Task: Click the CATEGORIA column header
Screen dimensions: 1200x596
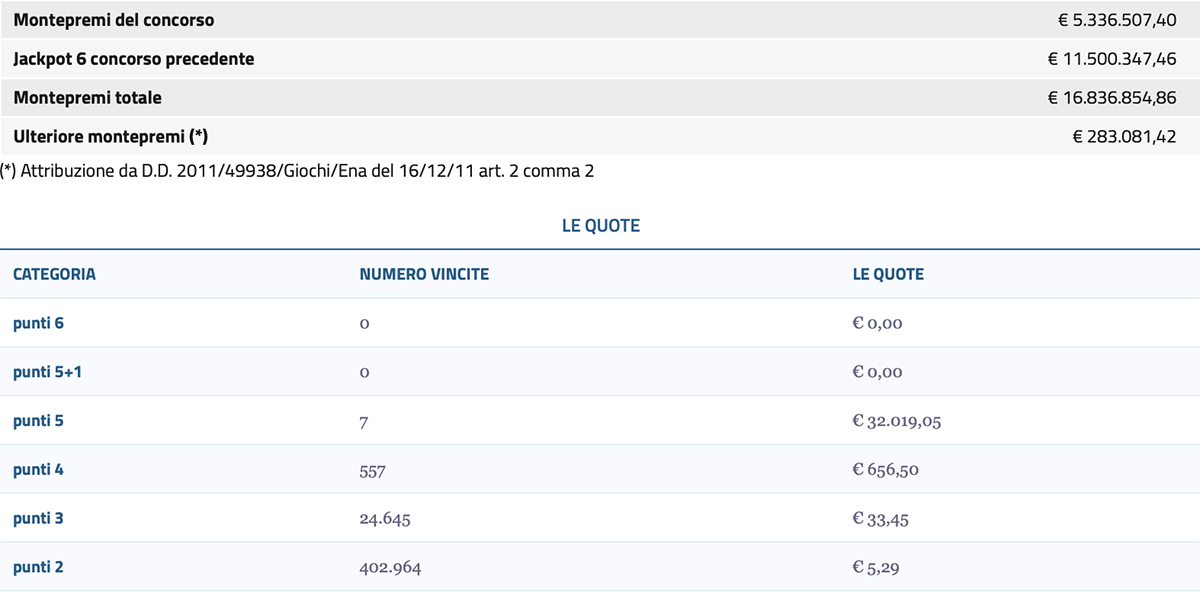Action: [53, 273]
